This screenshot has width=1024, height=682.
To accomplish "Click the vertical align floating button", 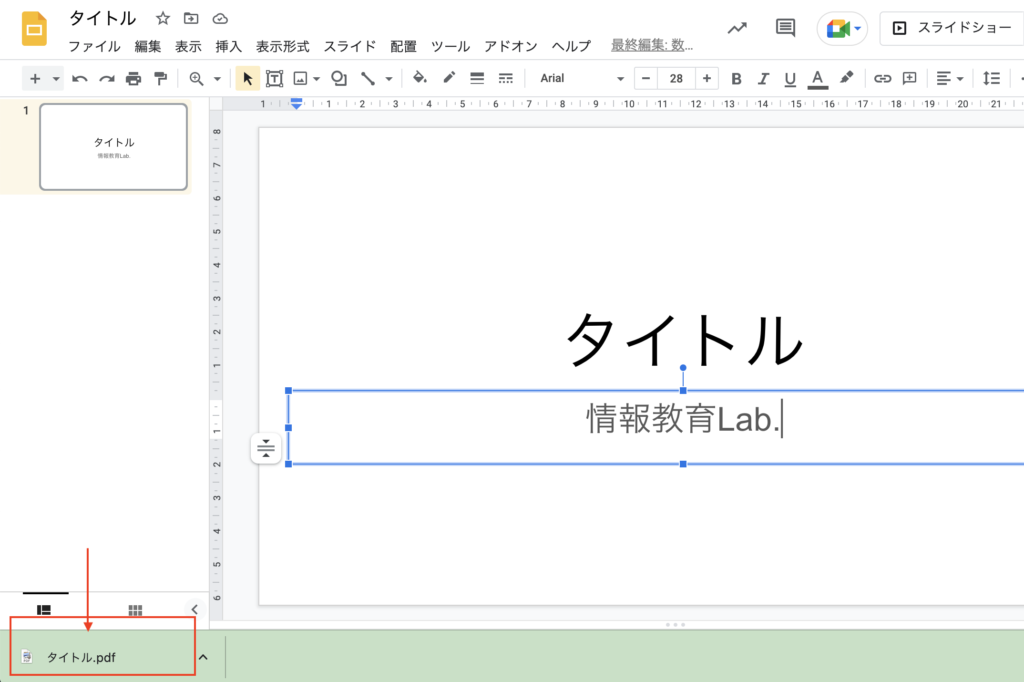I will click(266, 449).
